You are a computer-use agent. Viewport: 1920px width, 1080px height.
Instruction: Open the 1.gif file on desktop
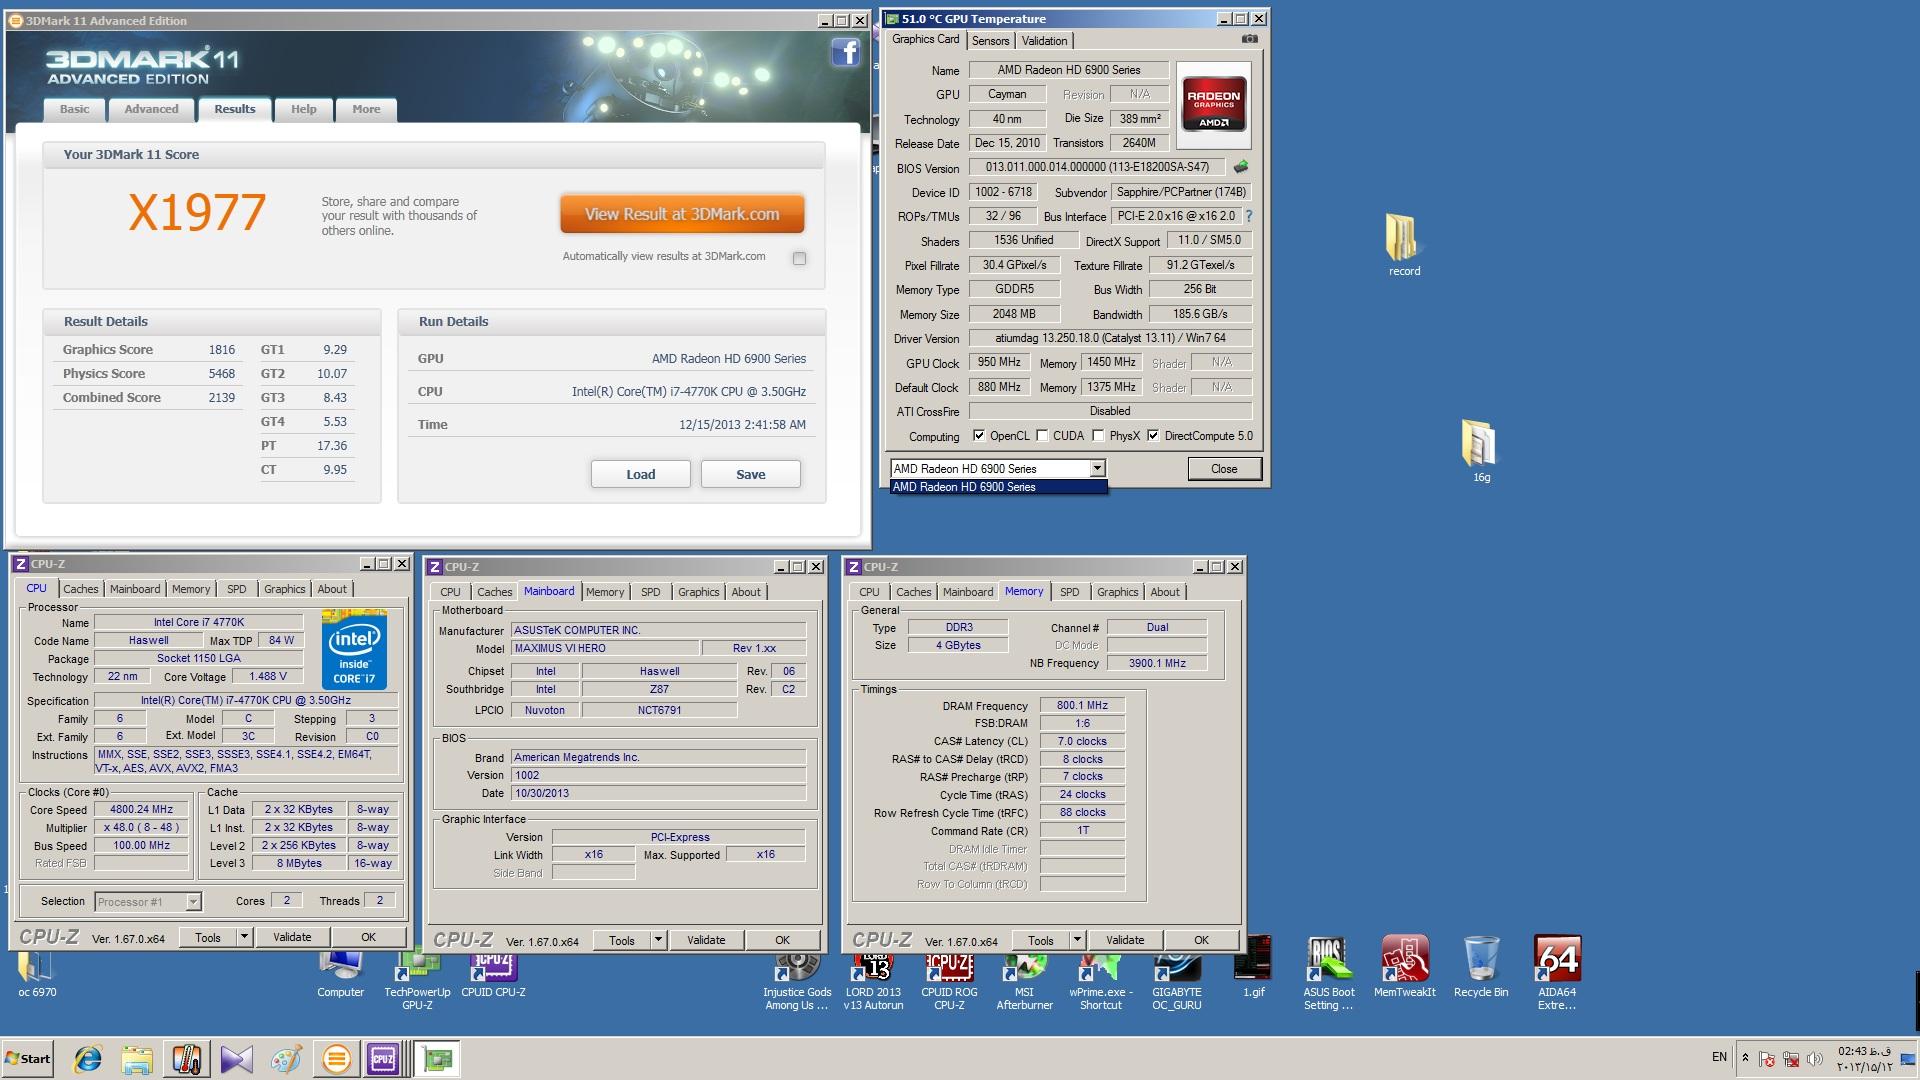[1253, 968]
